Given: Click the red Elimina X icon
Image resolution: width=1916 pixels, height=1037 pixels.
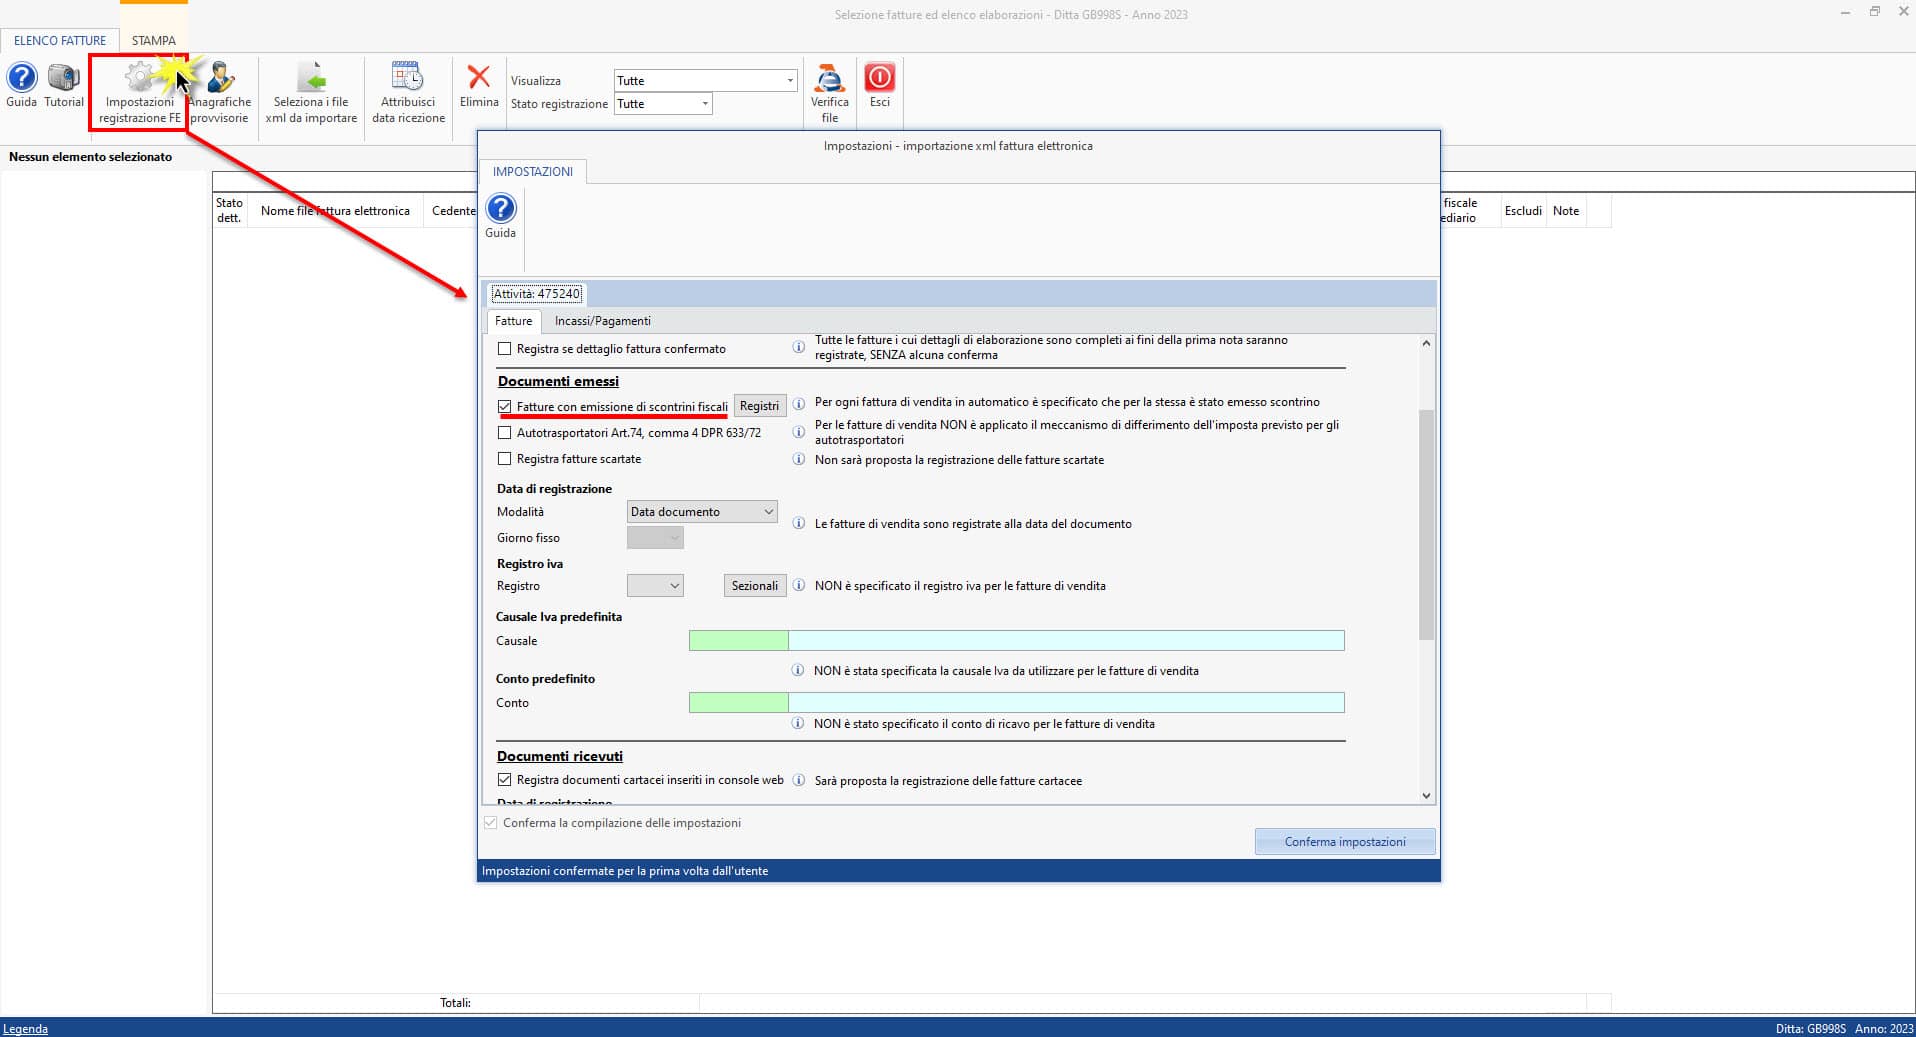Looking at the screenshot, I should click(x=479, y=78).
